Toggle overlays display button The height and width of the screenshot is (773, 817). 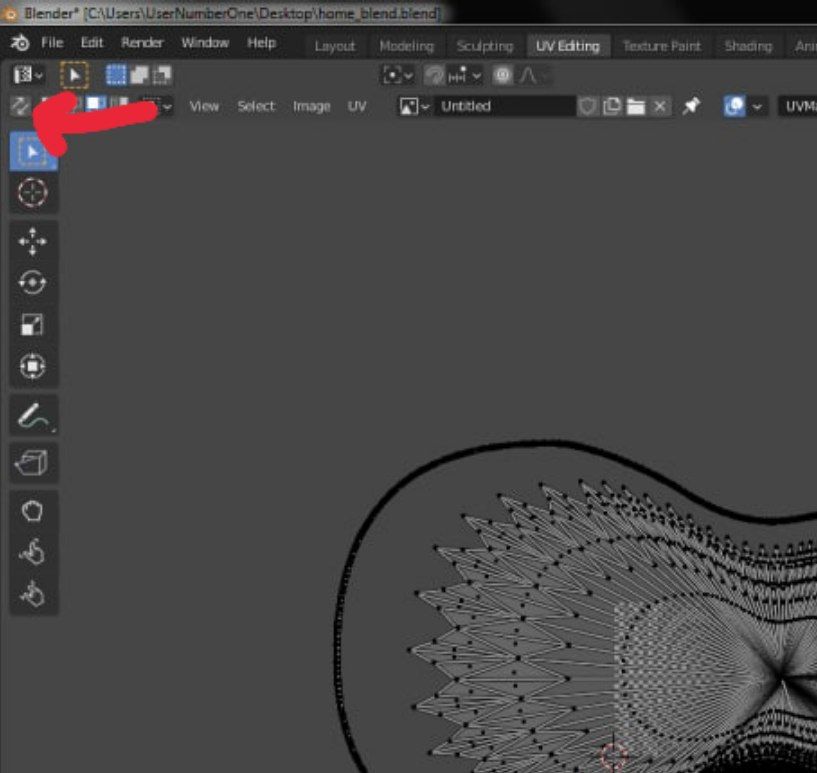pos(734,106)
